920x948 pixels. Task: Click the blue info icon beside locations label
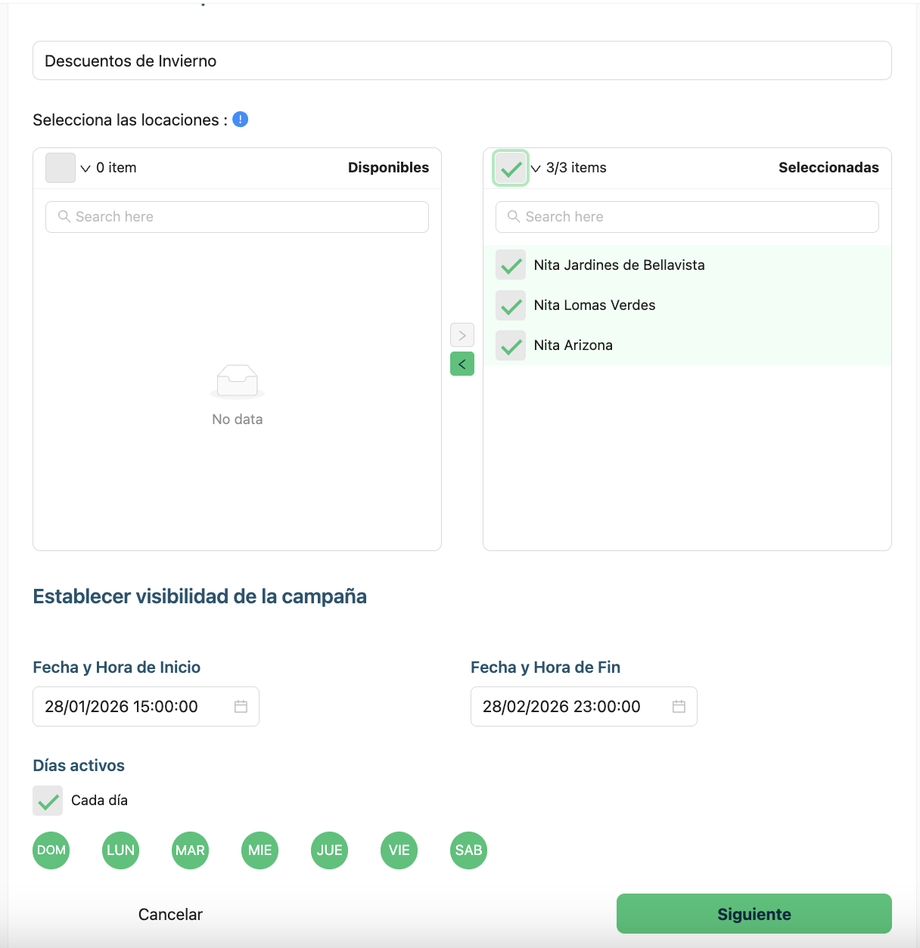click(240, 120)
